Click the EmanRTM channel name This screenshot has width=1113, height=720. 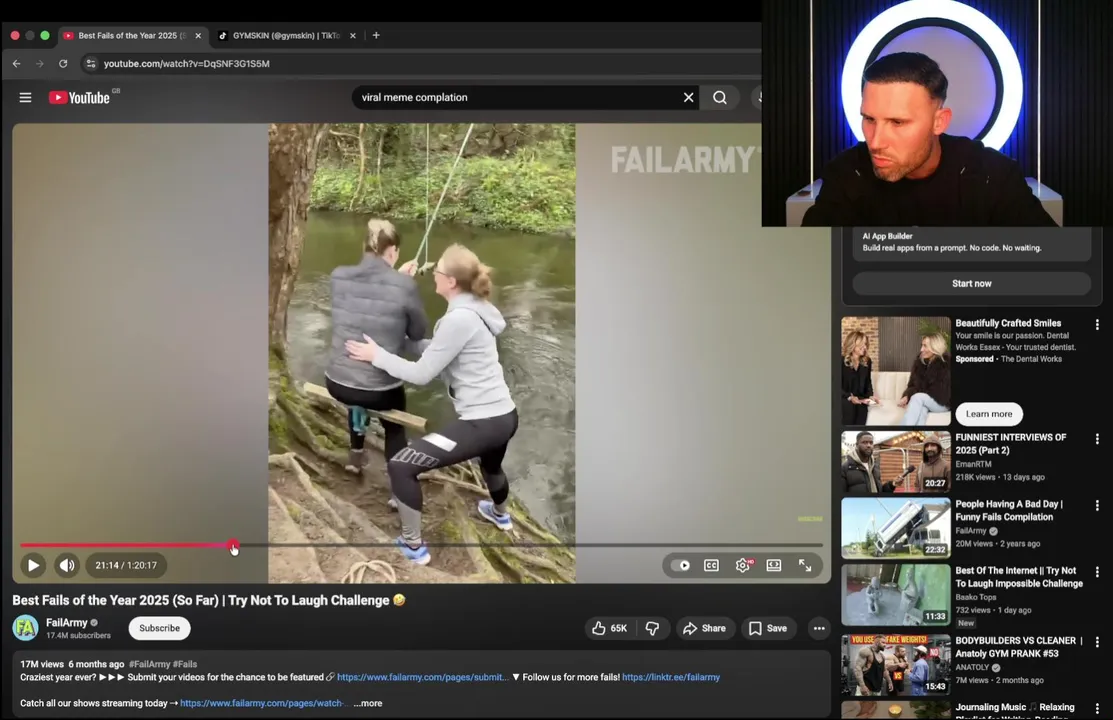coord(973,464)
